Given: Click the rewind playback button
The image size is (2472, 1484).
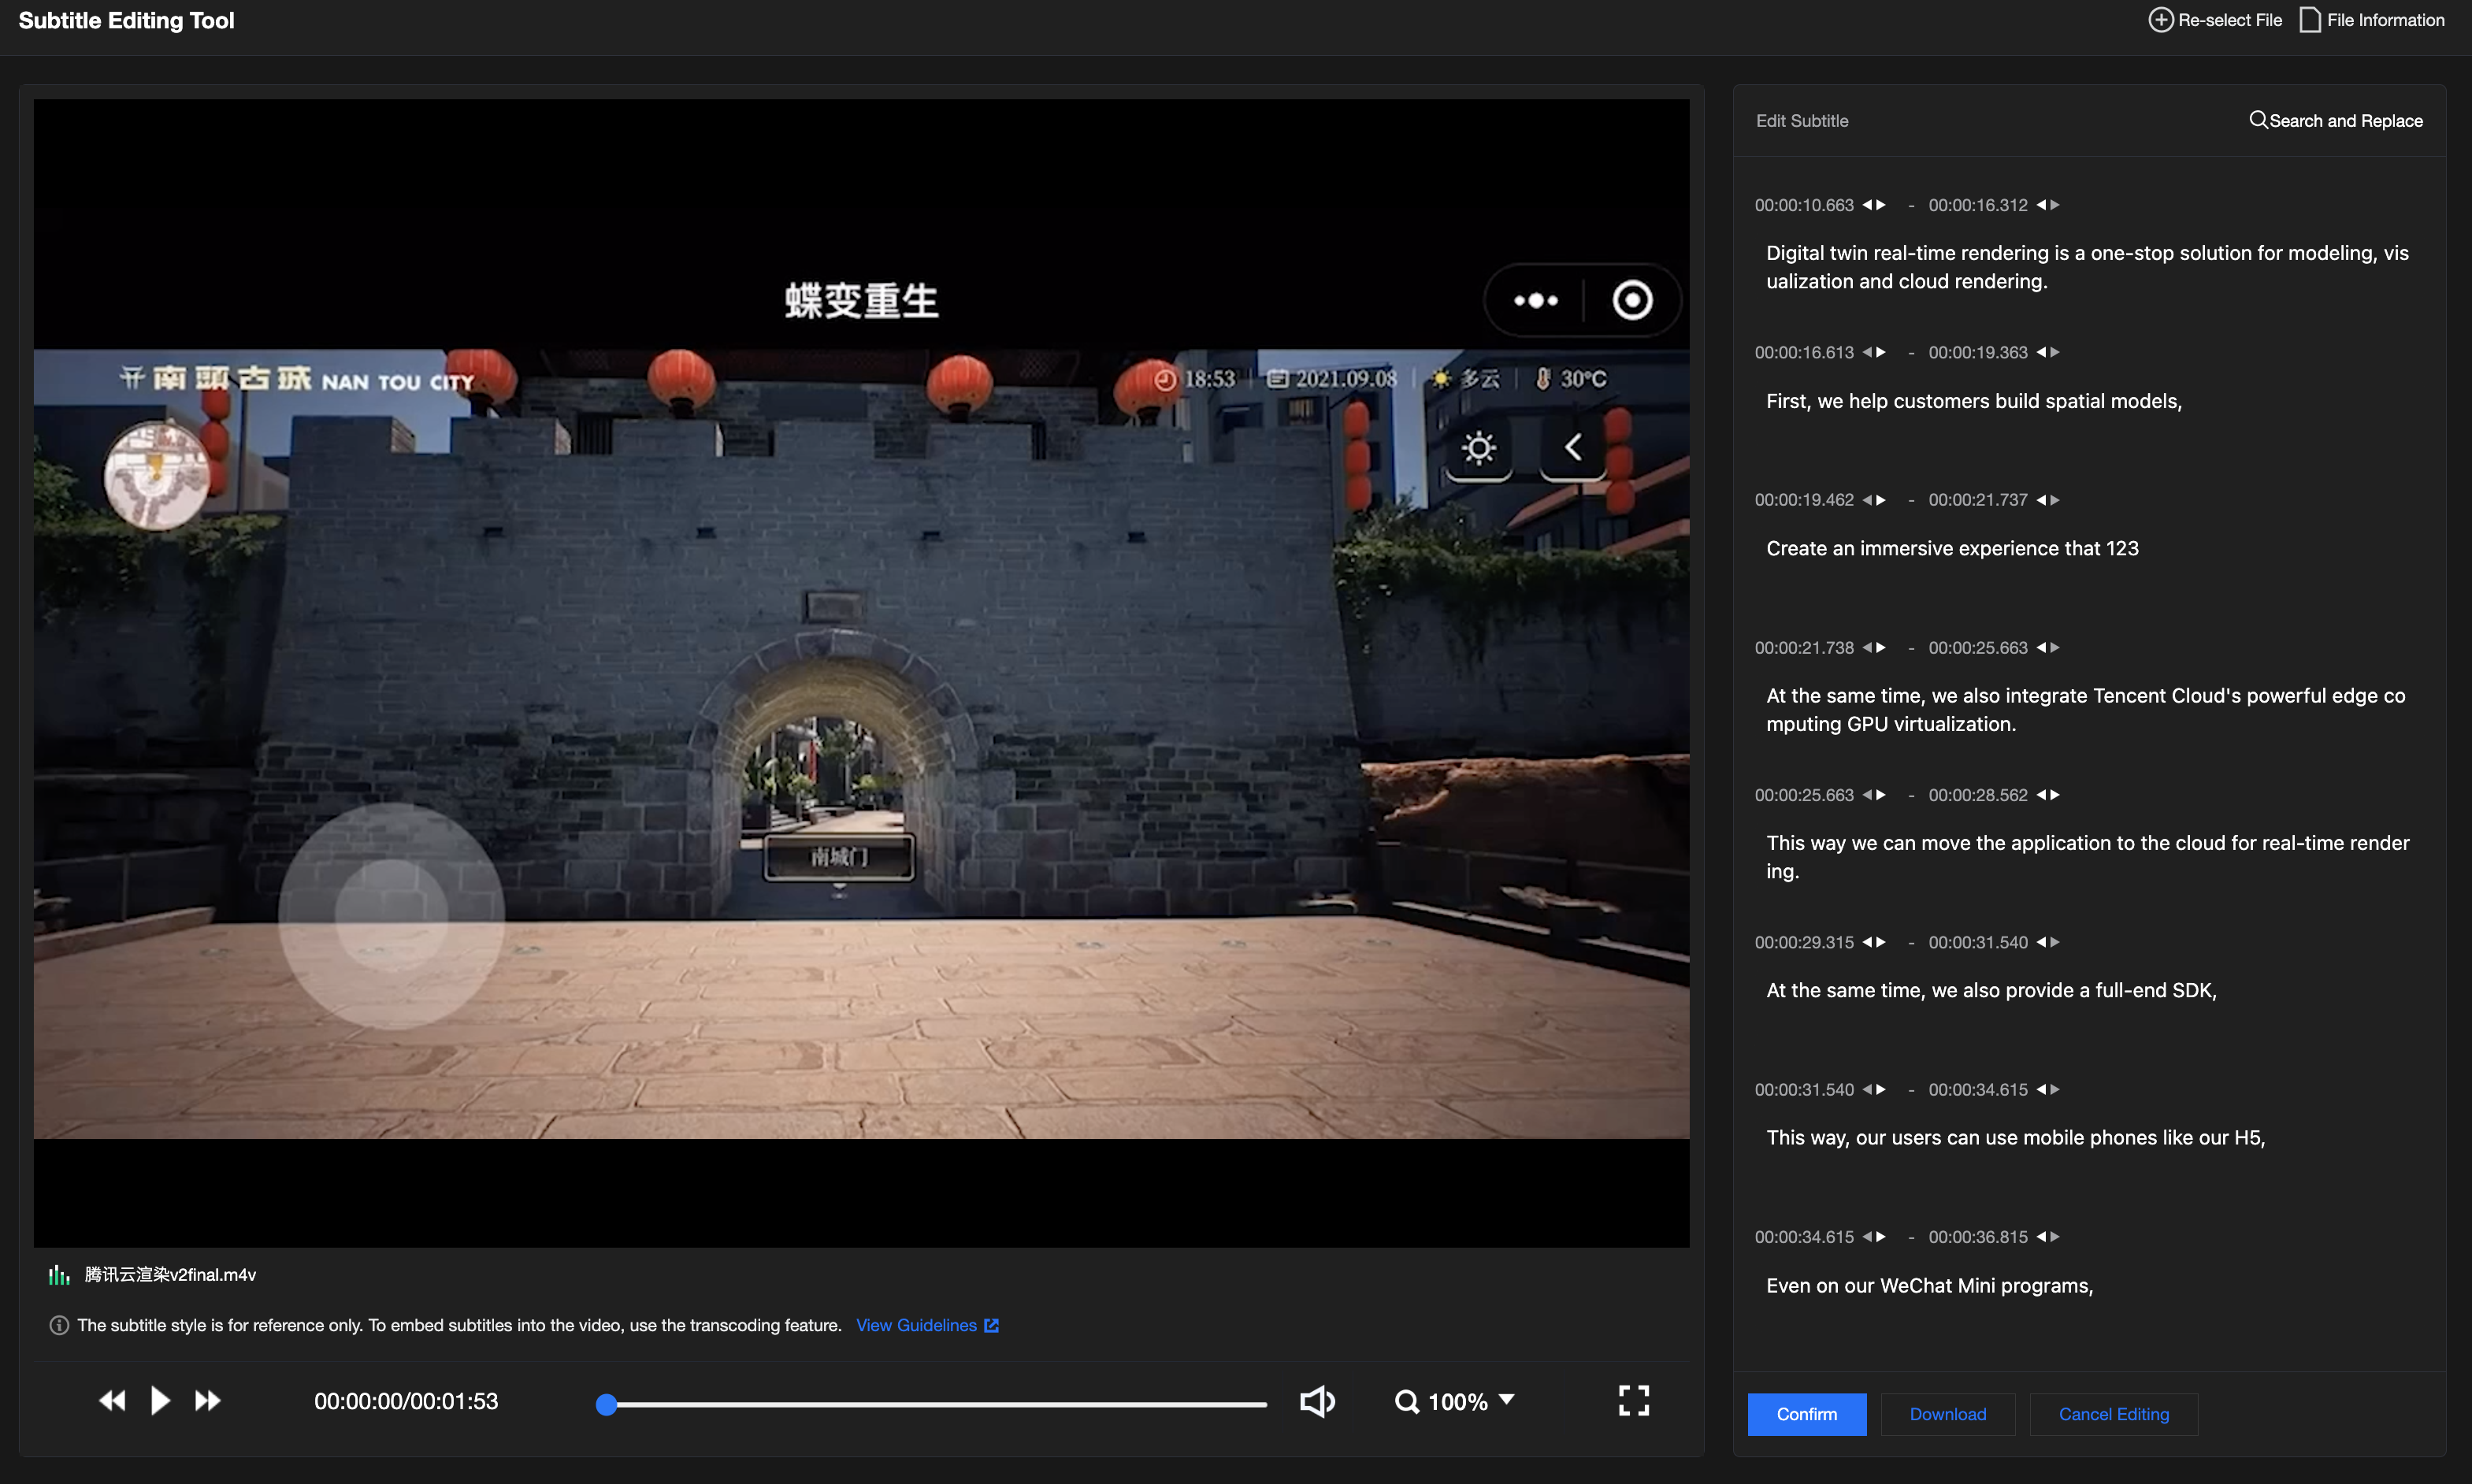Looking at the screenshot, I should [112, 1400].
